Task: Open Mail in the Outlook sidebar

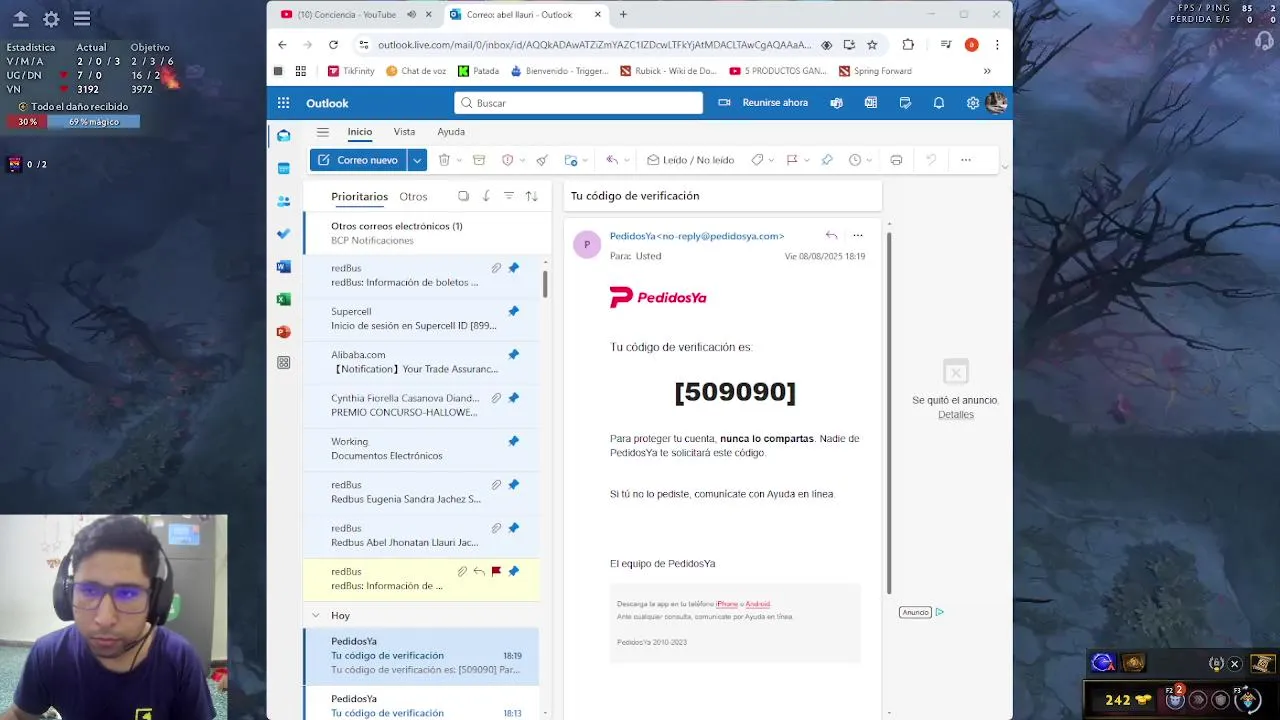Action: tap(284, 136)
